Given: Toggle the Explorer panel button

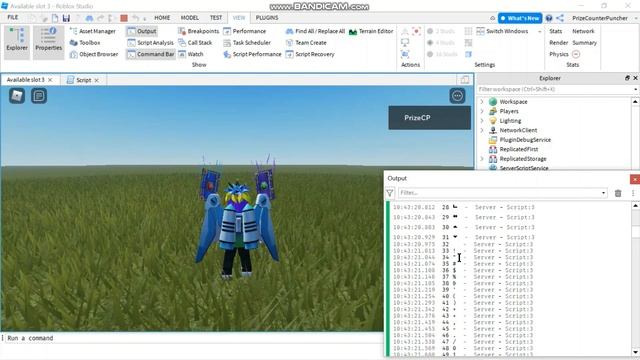Looking at the screenshot, I should tap(17, 42).
